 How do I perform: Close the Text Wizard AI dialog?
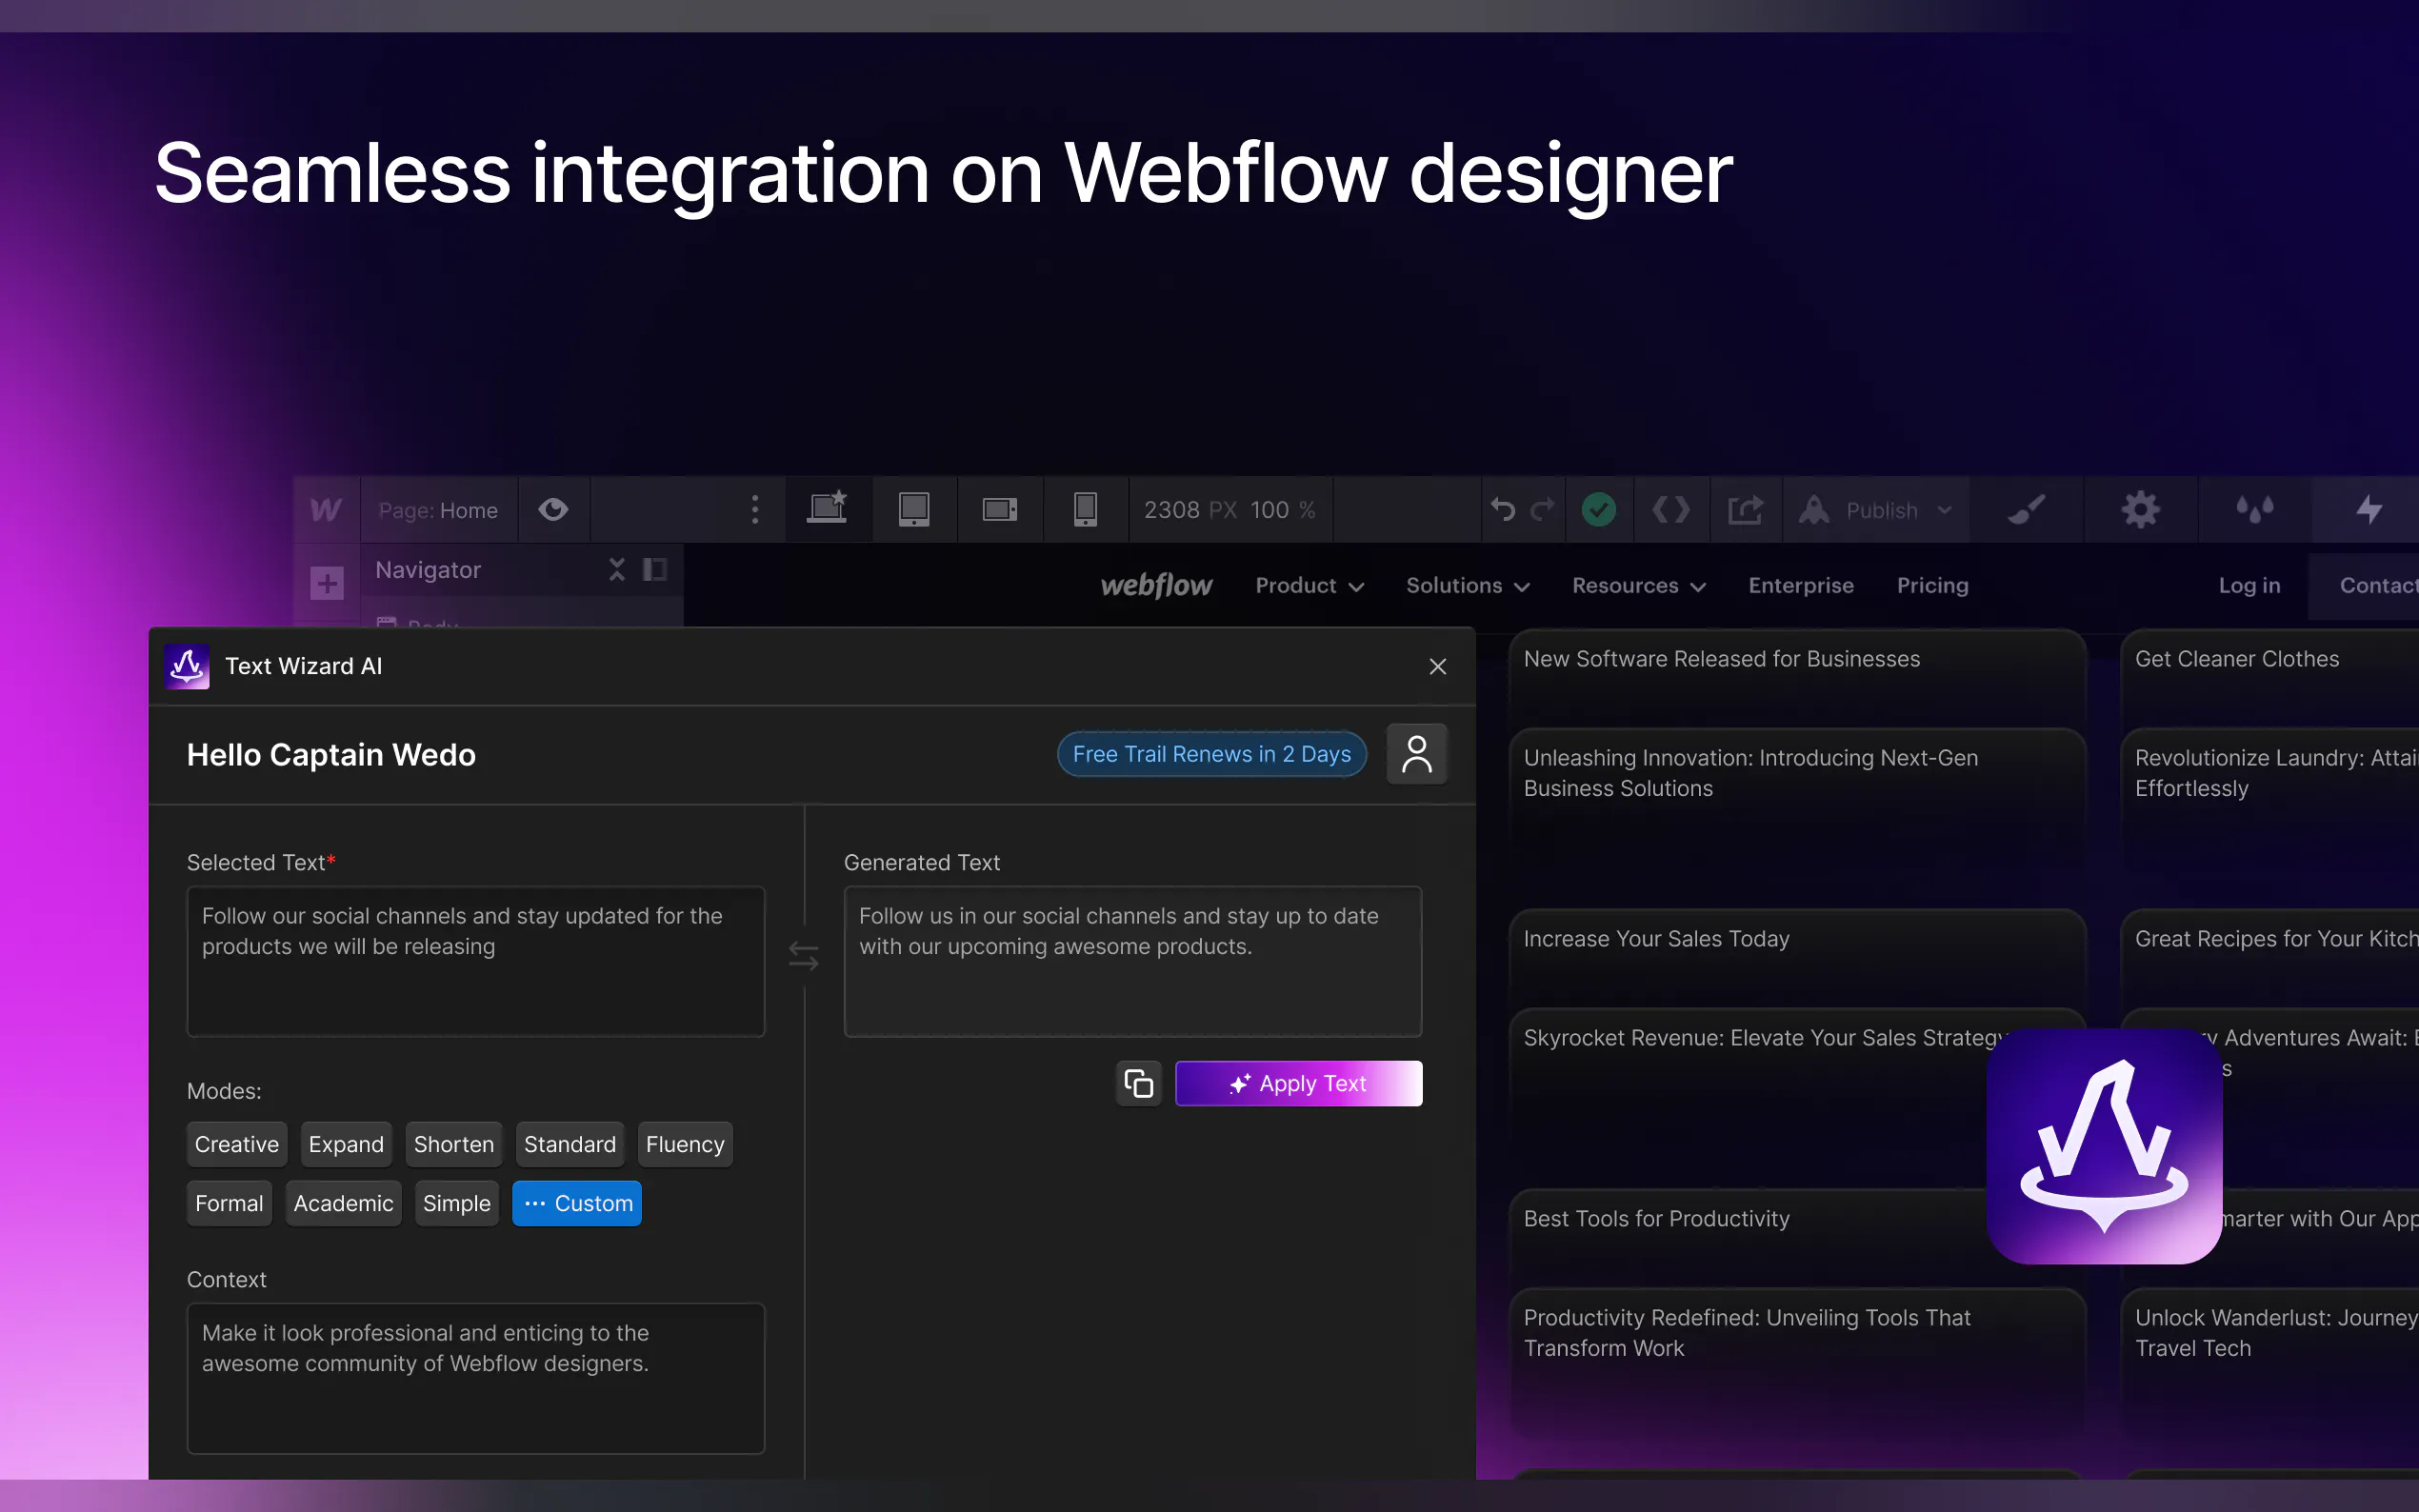1438,666
